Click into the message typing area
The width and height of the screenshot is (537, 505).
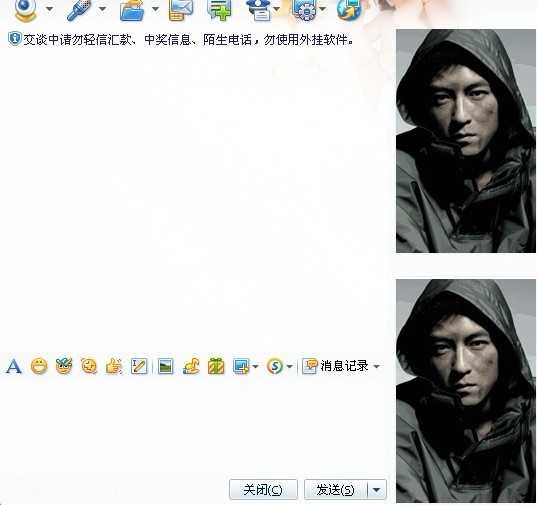(x=193, y=426)
